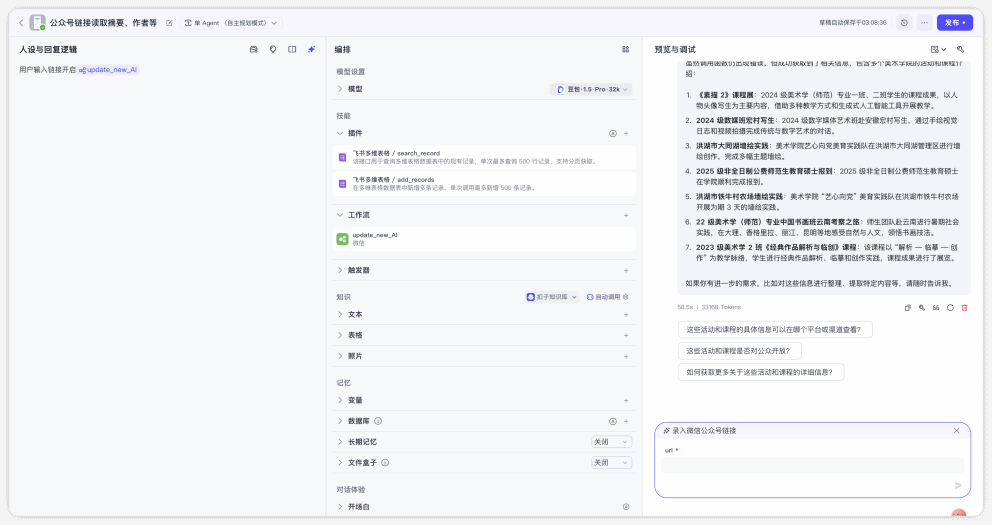The image size is (992, 525).
Task: Collapse the 工作流 section
Action: click(x=340, y=215)
